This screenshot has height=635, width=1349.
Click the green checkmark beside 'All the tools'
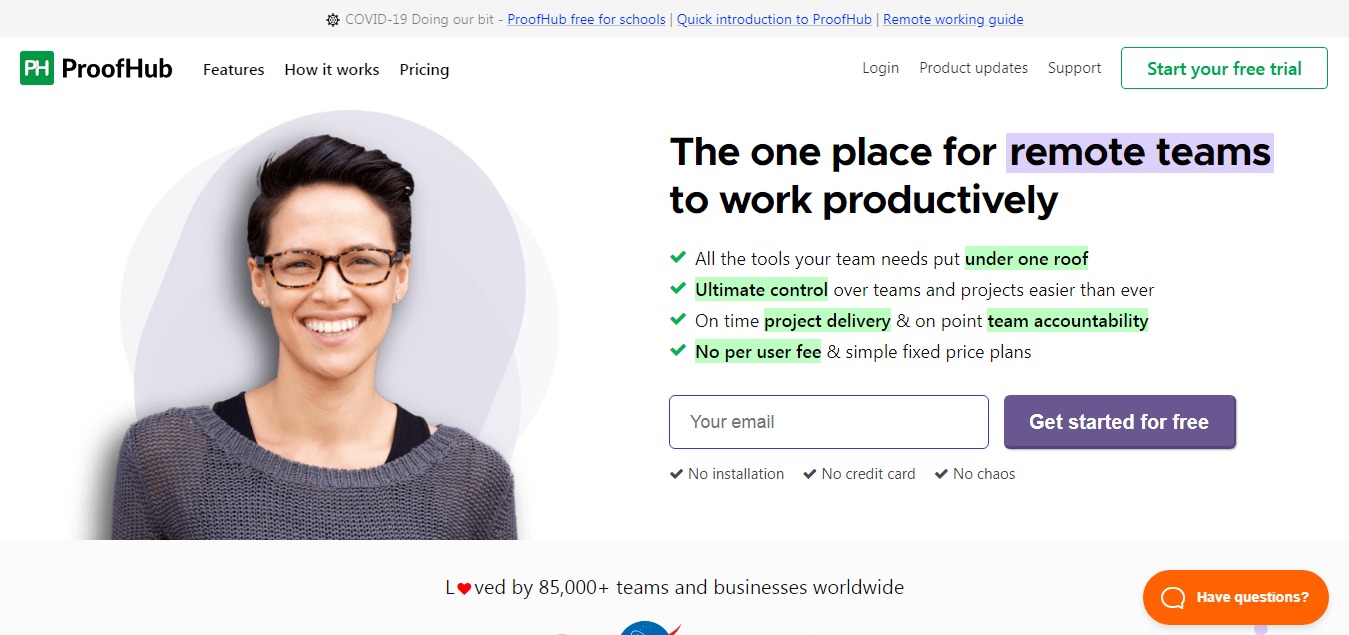[678, 258]
